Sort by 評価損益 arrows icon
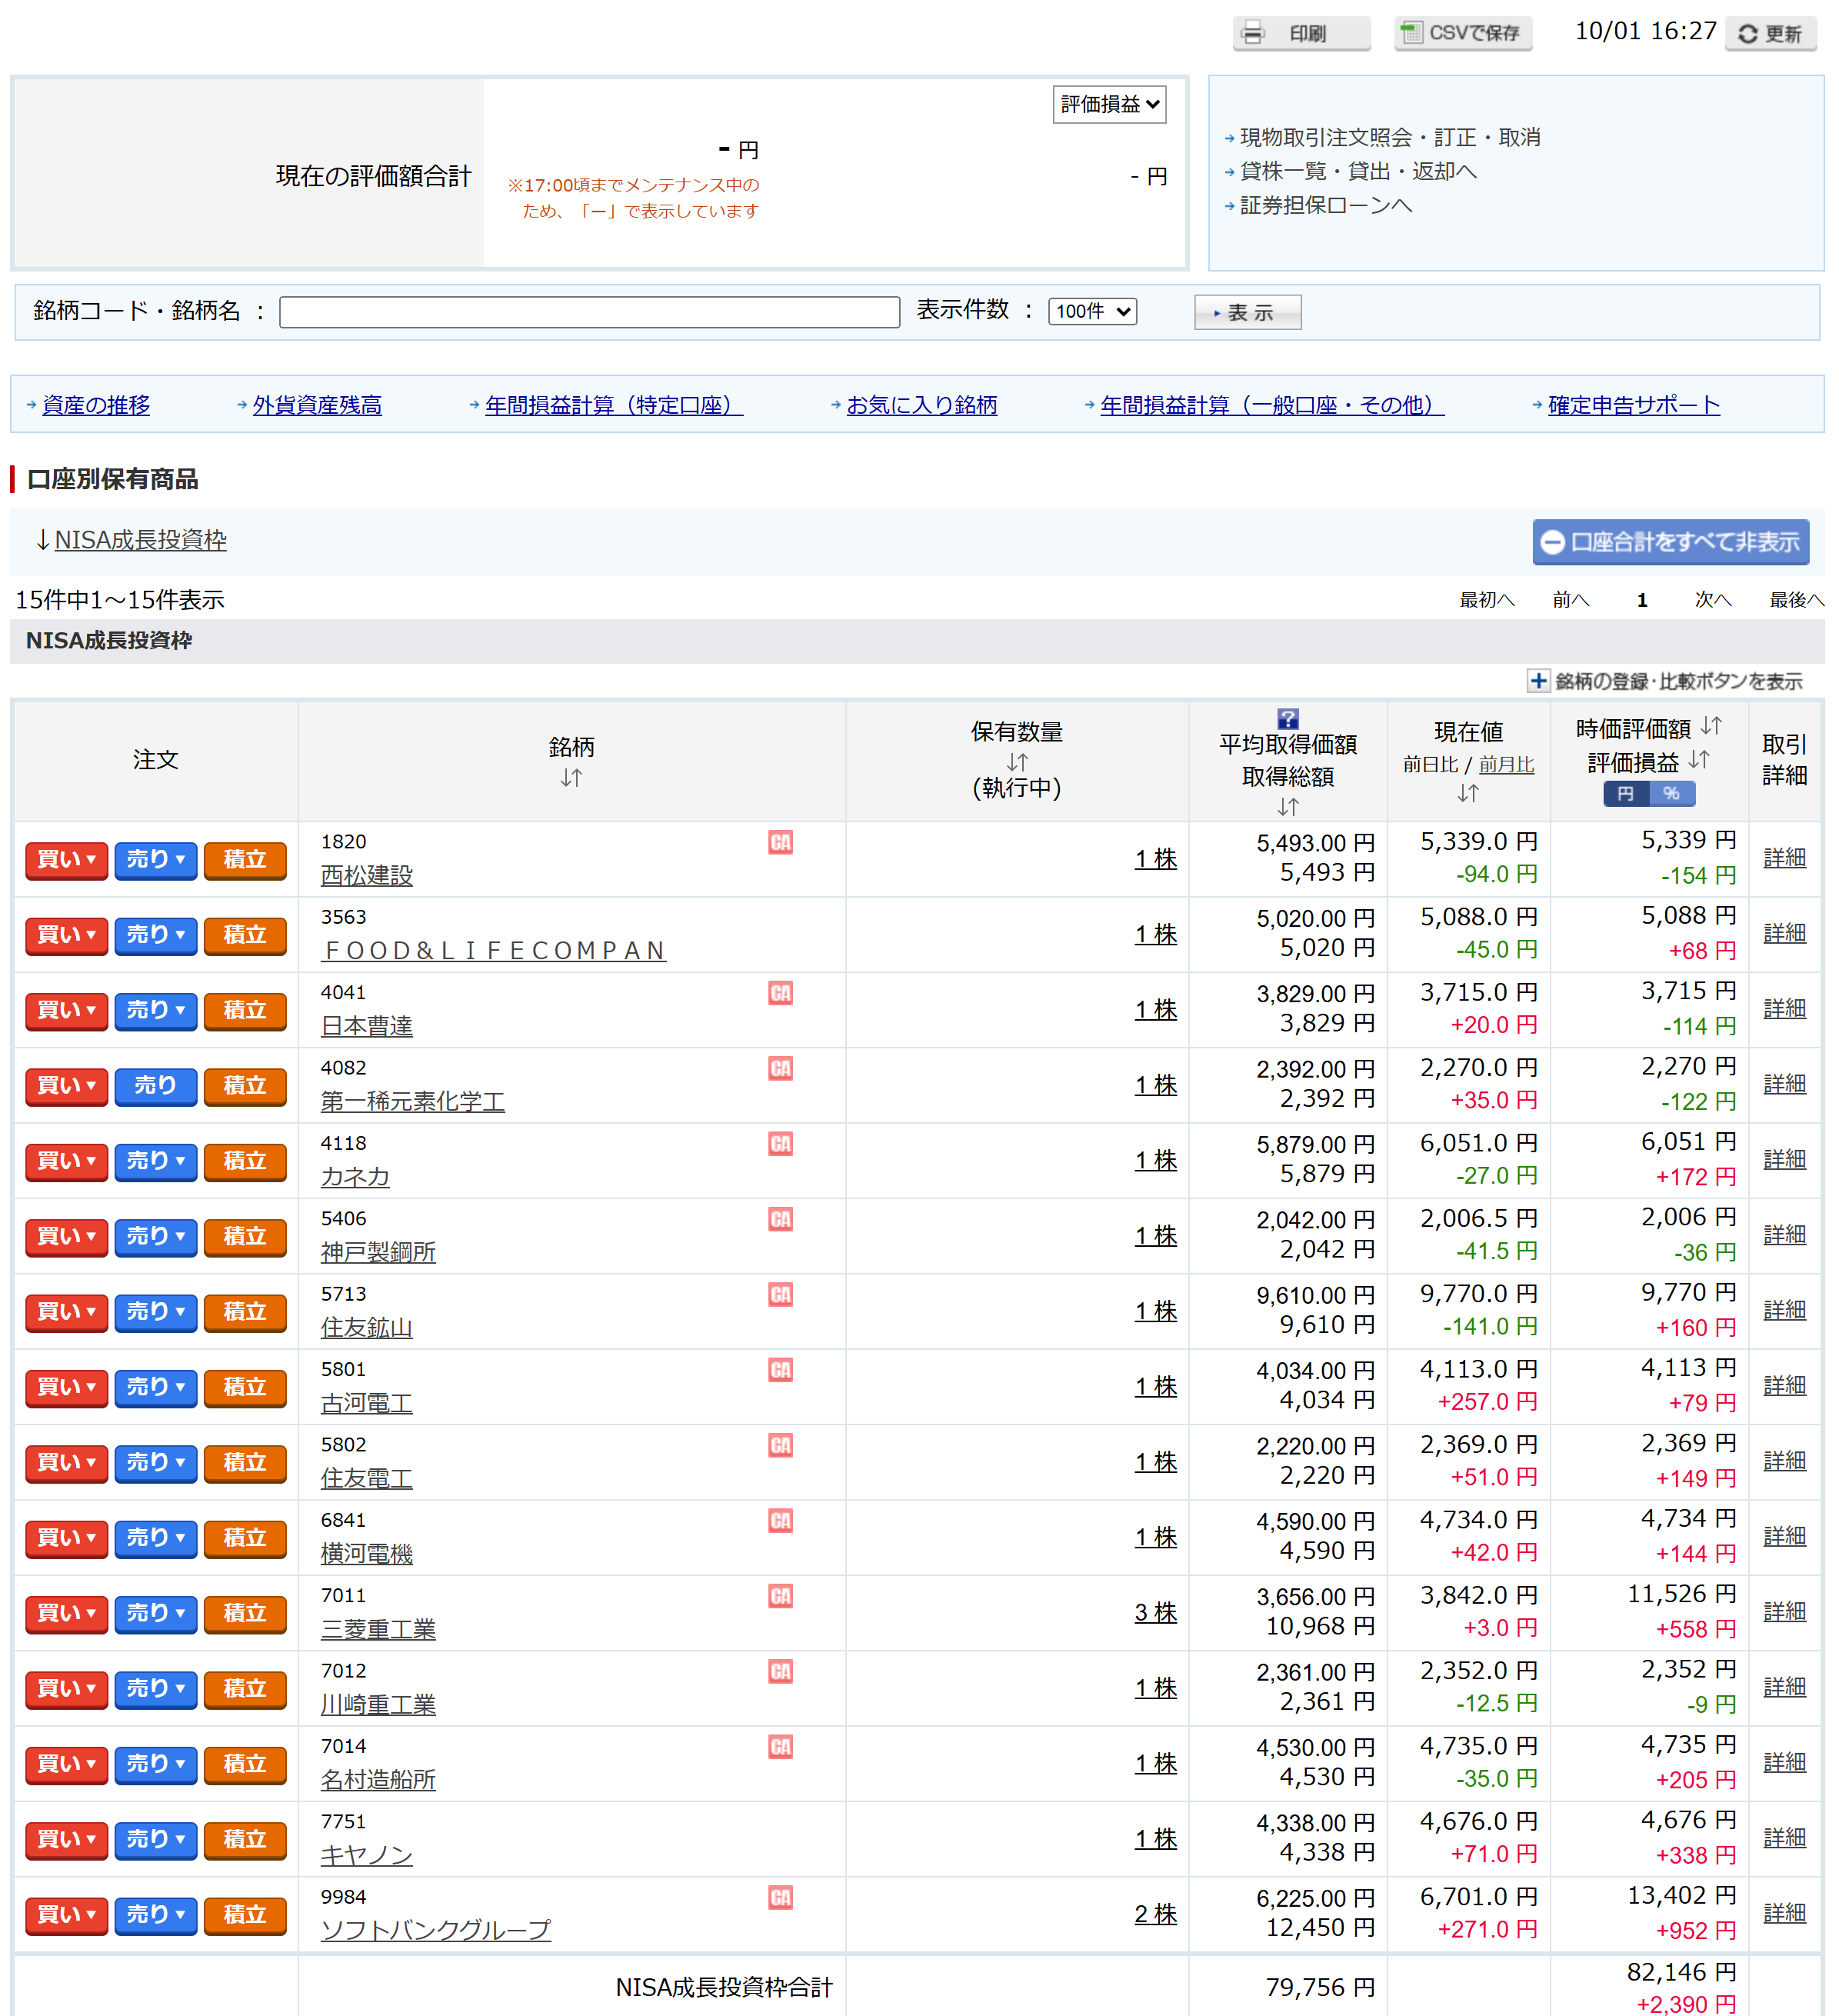The width and height of the screenshot is (1839, 2016). point(1698,760)
